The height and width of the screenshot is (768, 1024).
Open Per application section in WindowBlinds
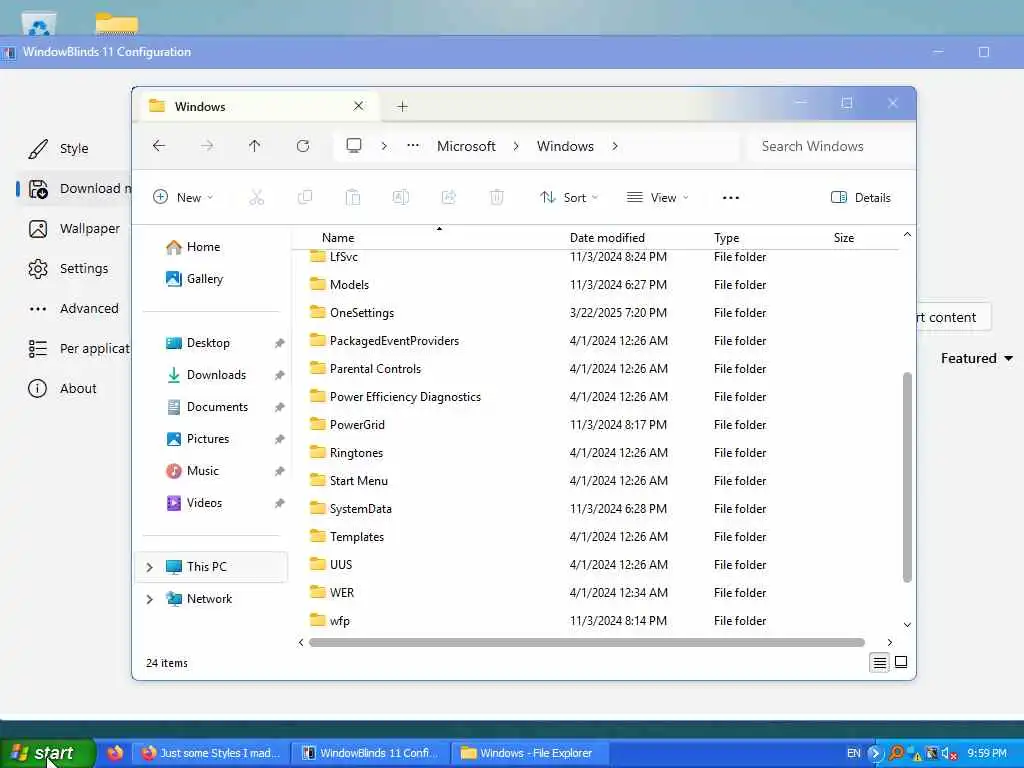tap(78, 349)
